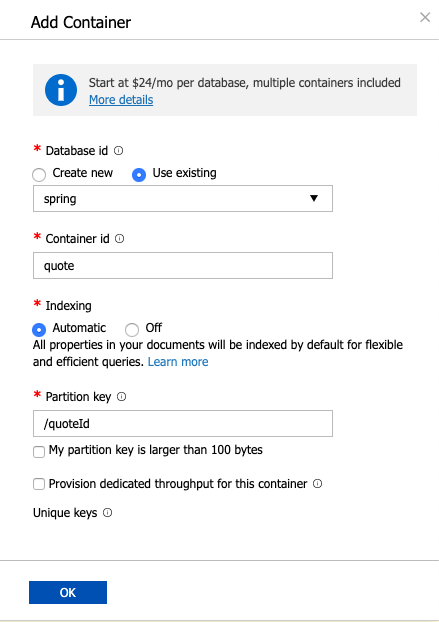The height and width of the screenshot is (622, 439).
Task: Click the Container id field containing quote
Action: [183, 265]
